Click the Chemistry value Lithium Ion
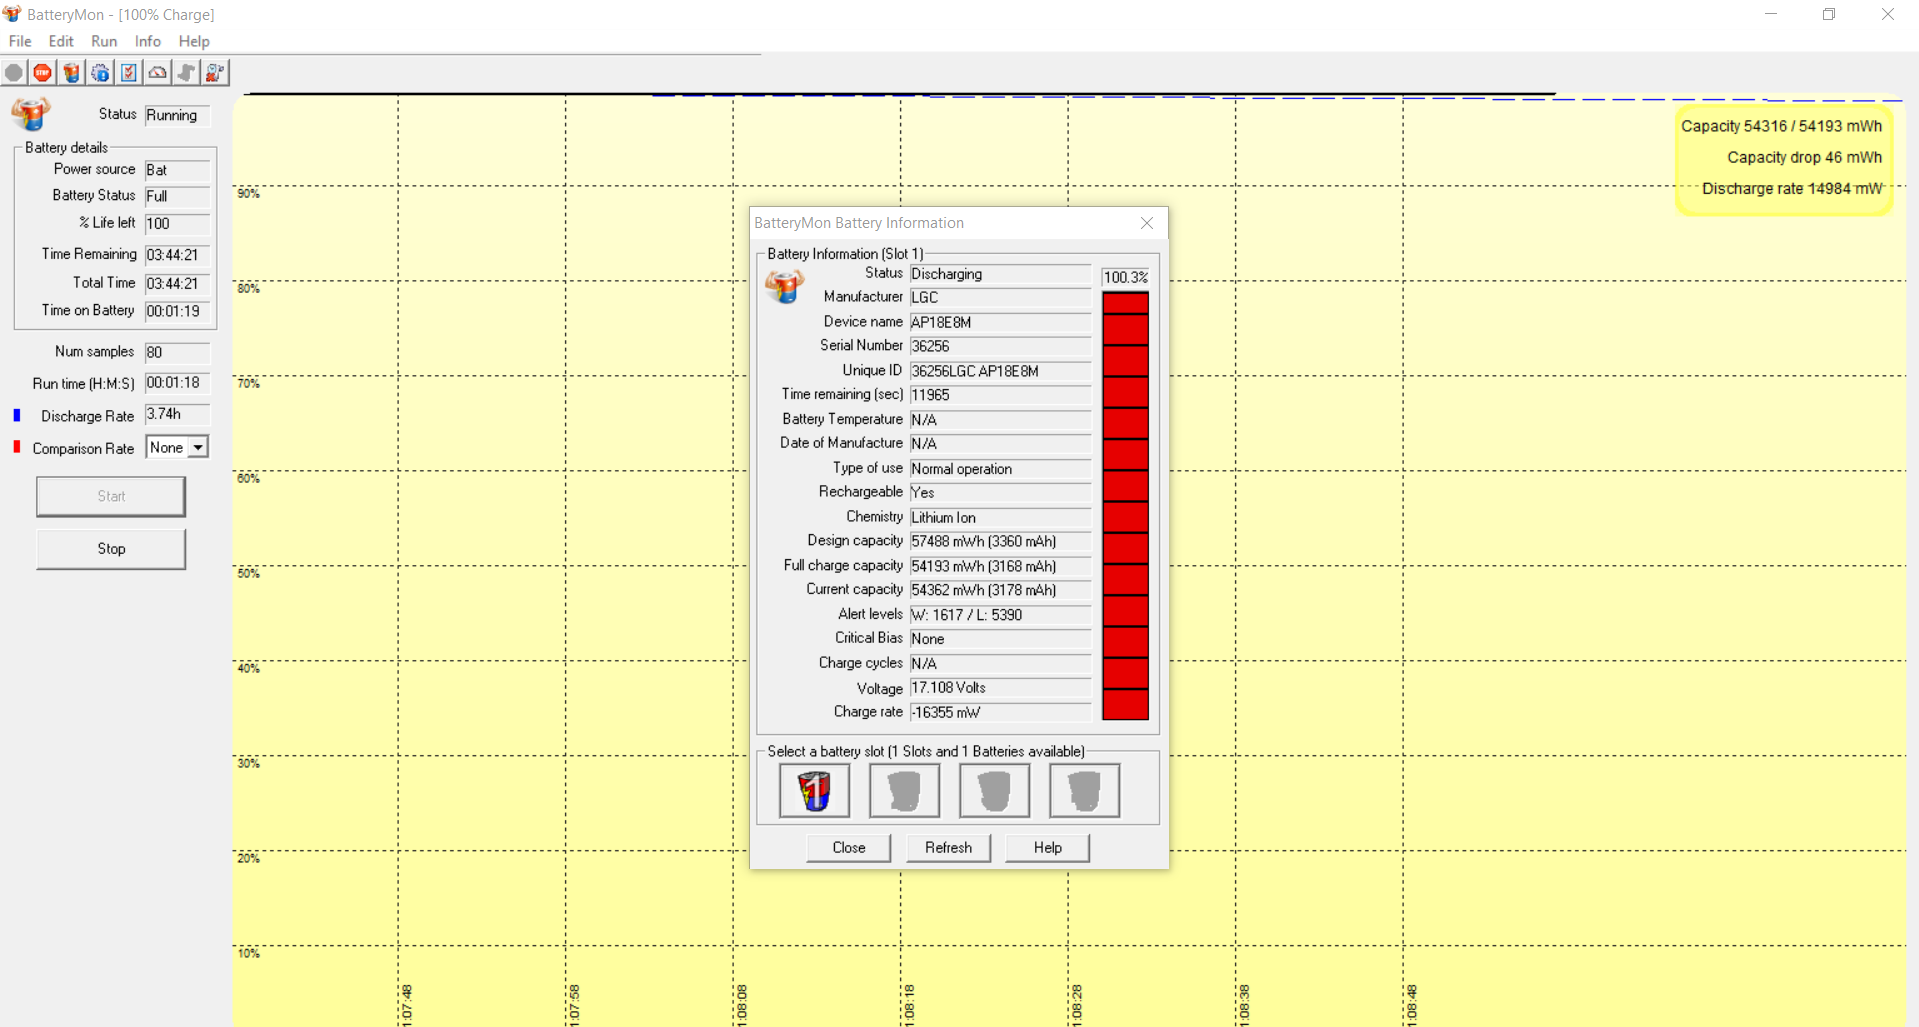The width and height of the screenshot is (1919, 1027). point(1000,518)
